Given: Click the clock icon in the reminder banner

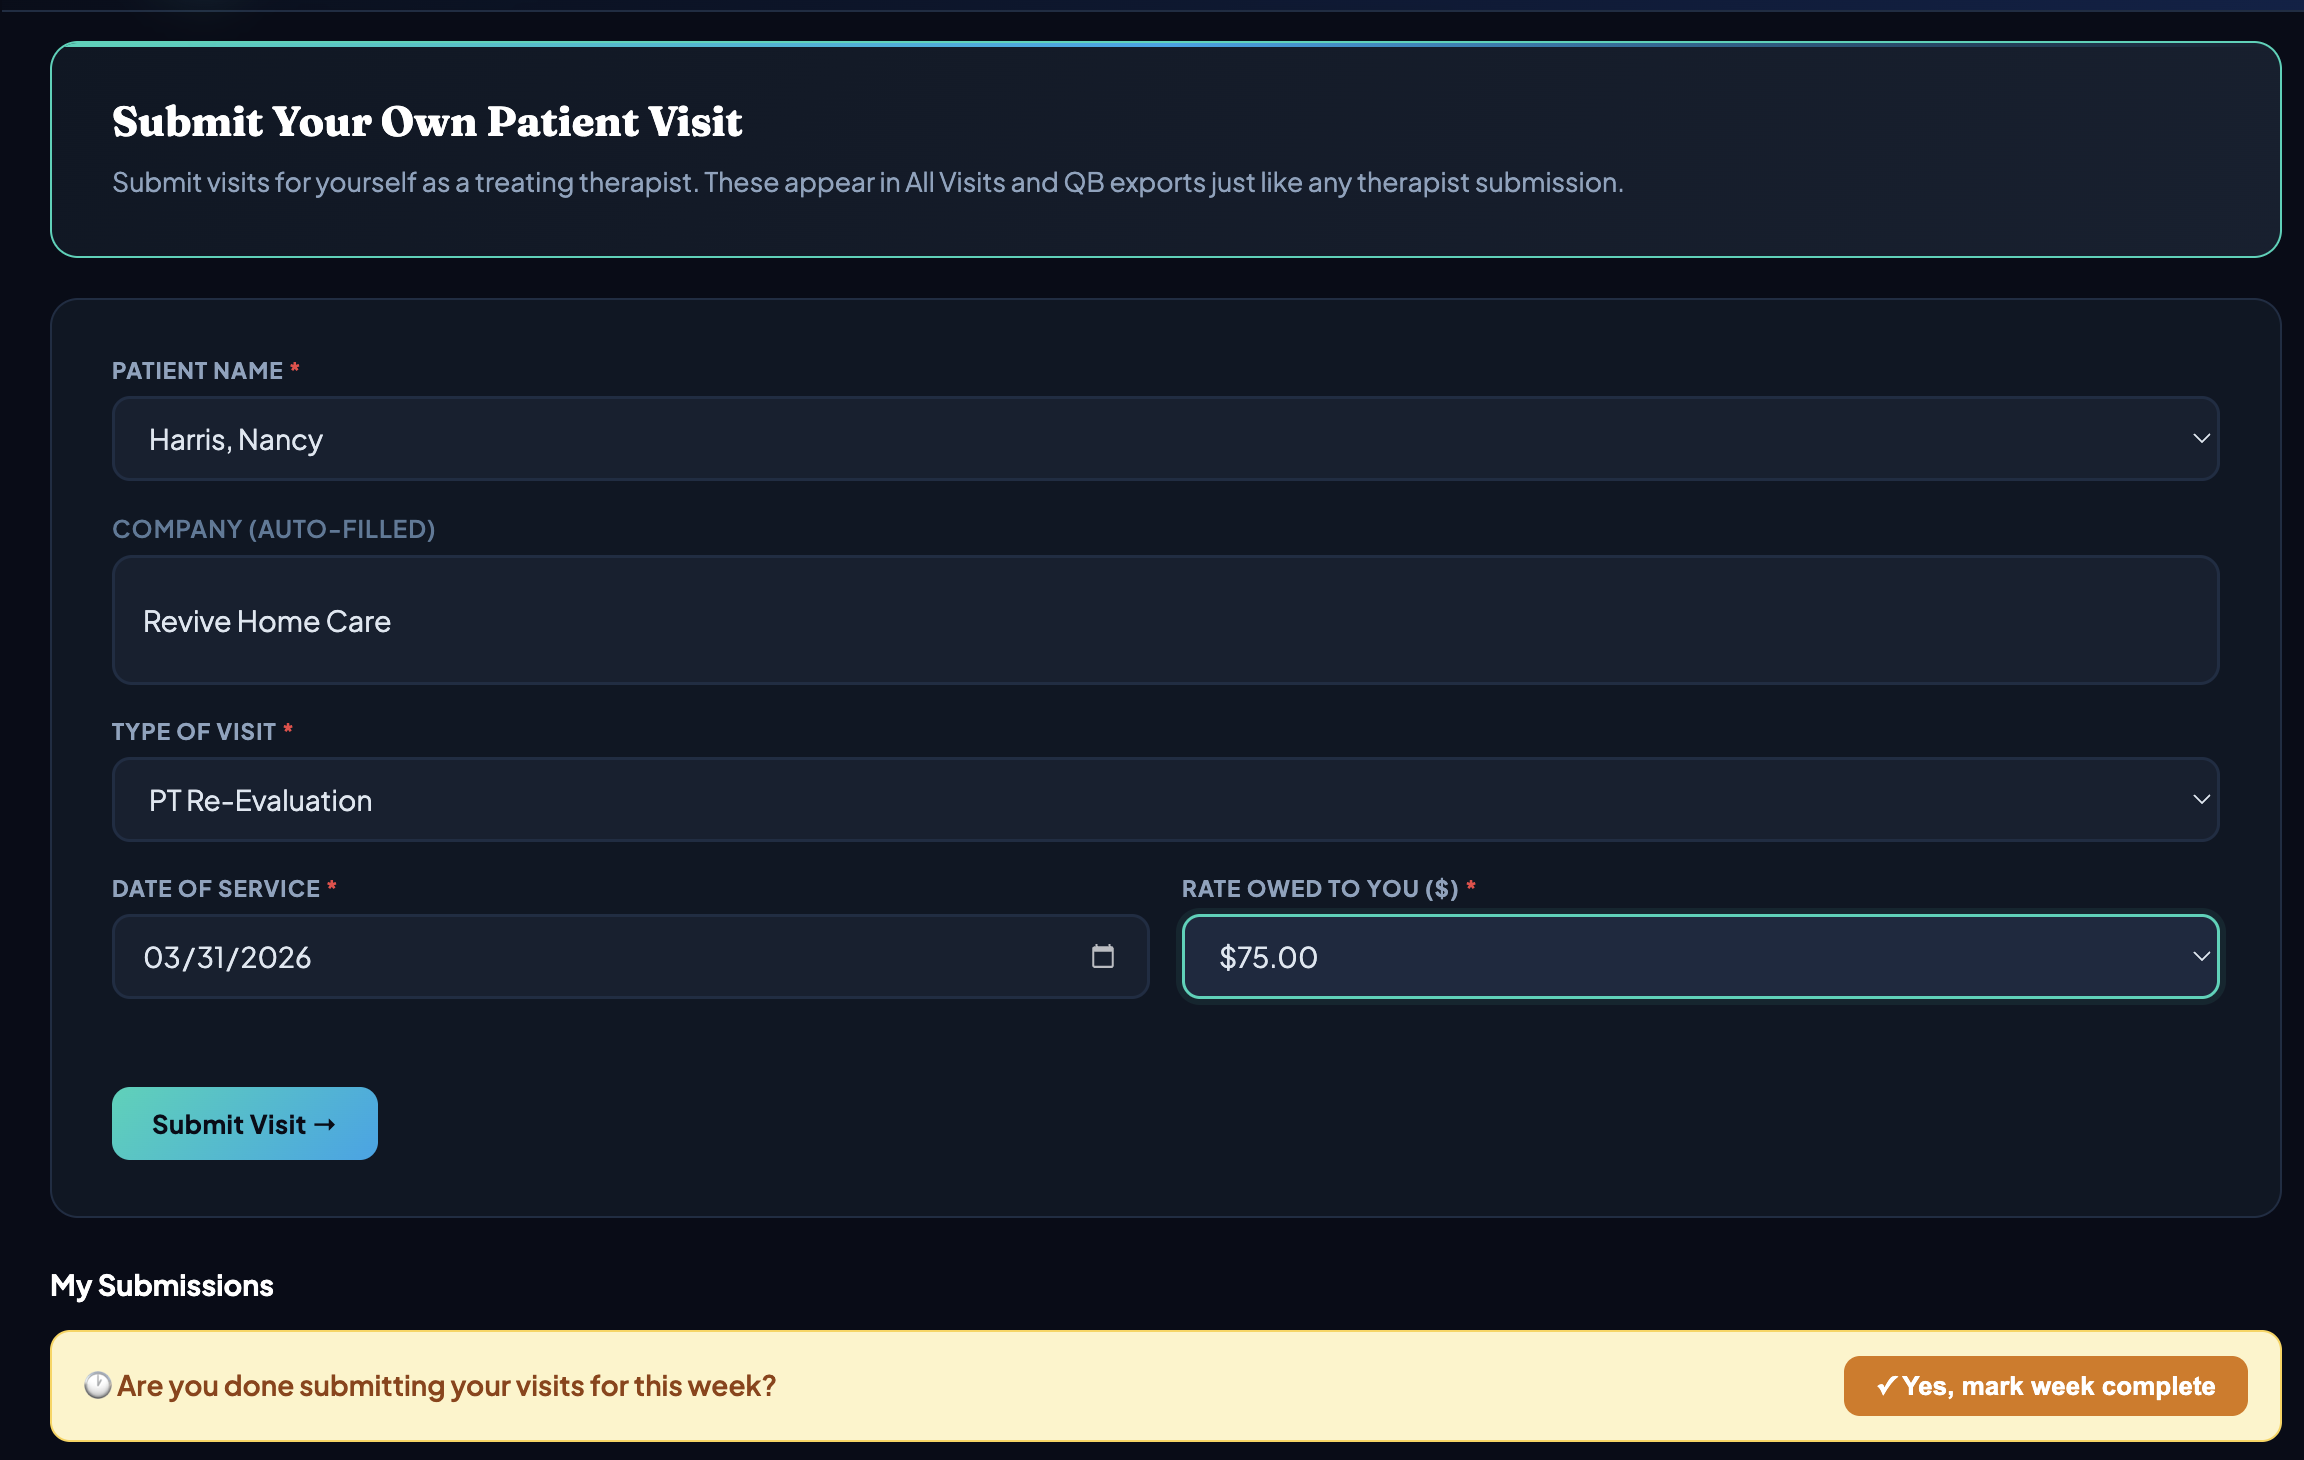Looking at the screenshot, I should (98, 1386).
